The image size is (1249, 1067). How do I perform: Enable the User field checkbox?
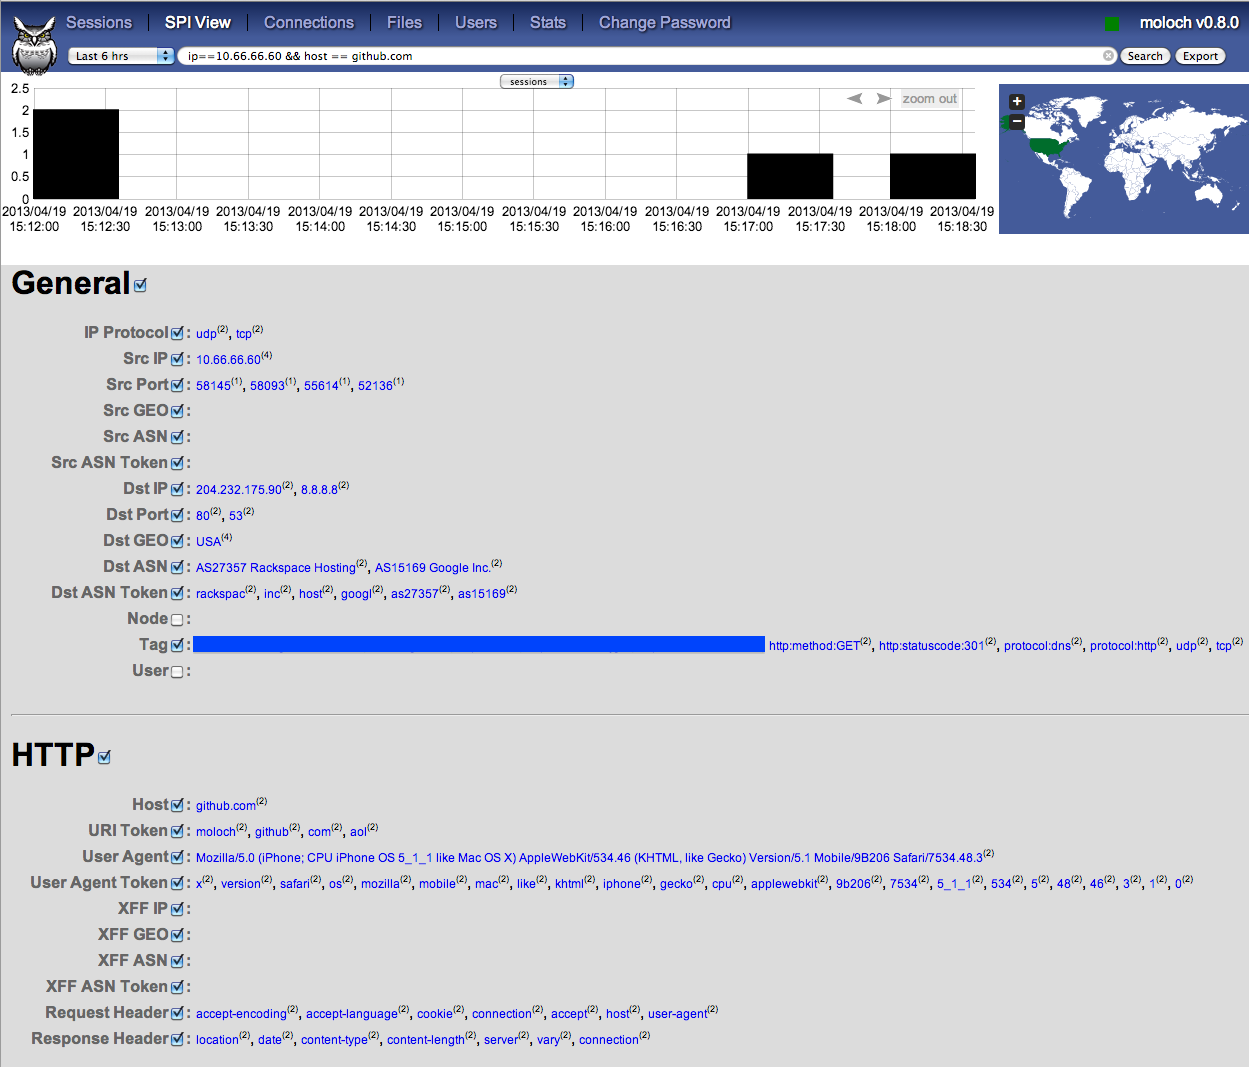point(177,672)
